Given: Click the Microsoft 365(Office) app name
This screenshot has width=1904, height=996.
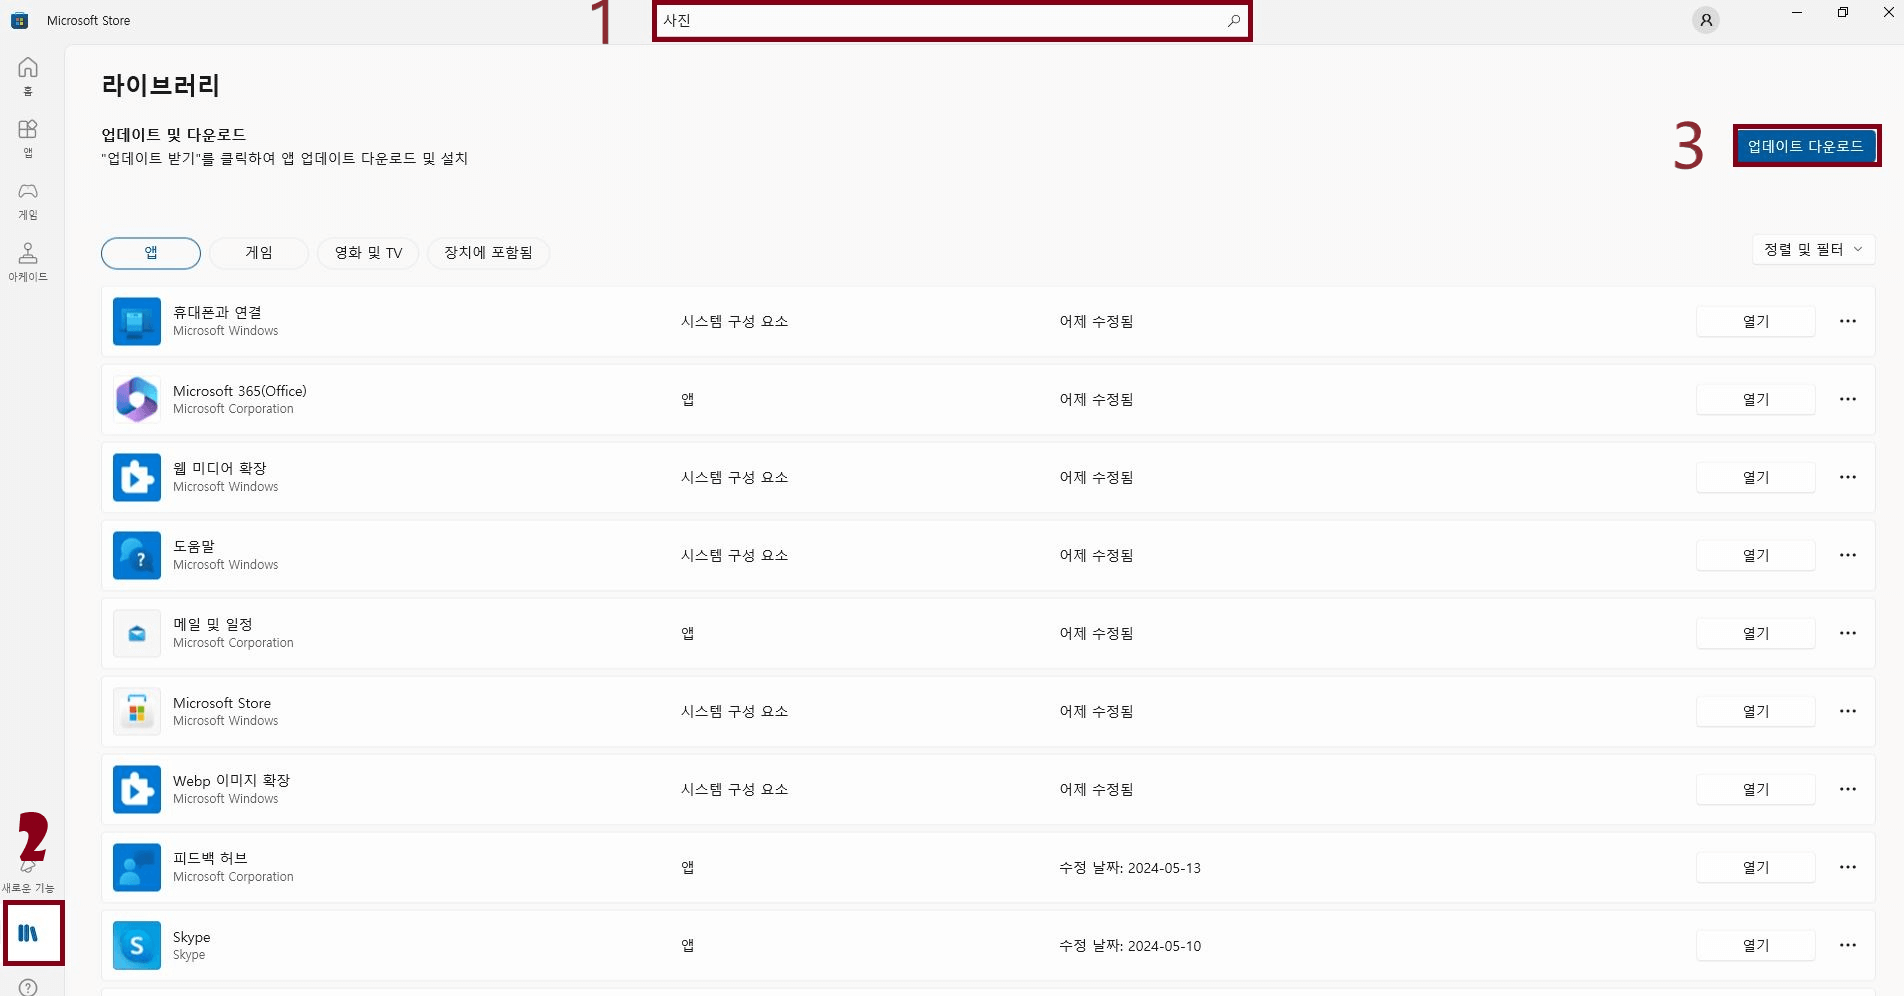Looking at the screenshot, I should [240, 391].
